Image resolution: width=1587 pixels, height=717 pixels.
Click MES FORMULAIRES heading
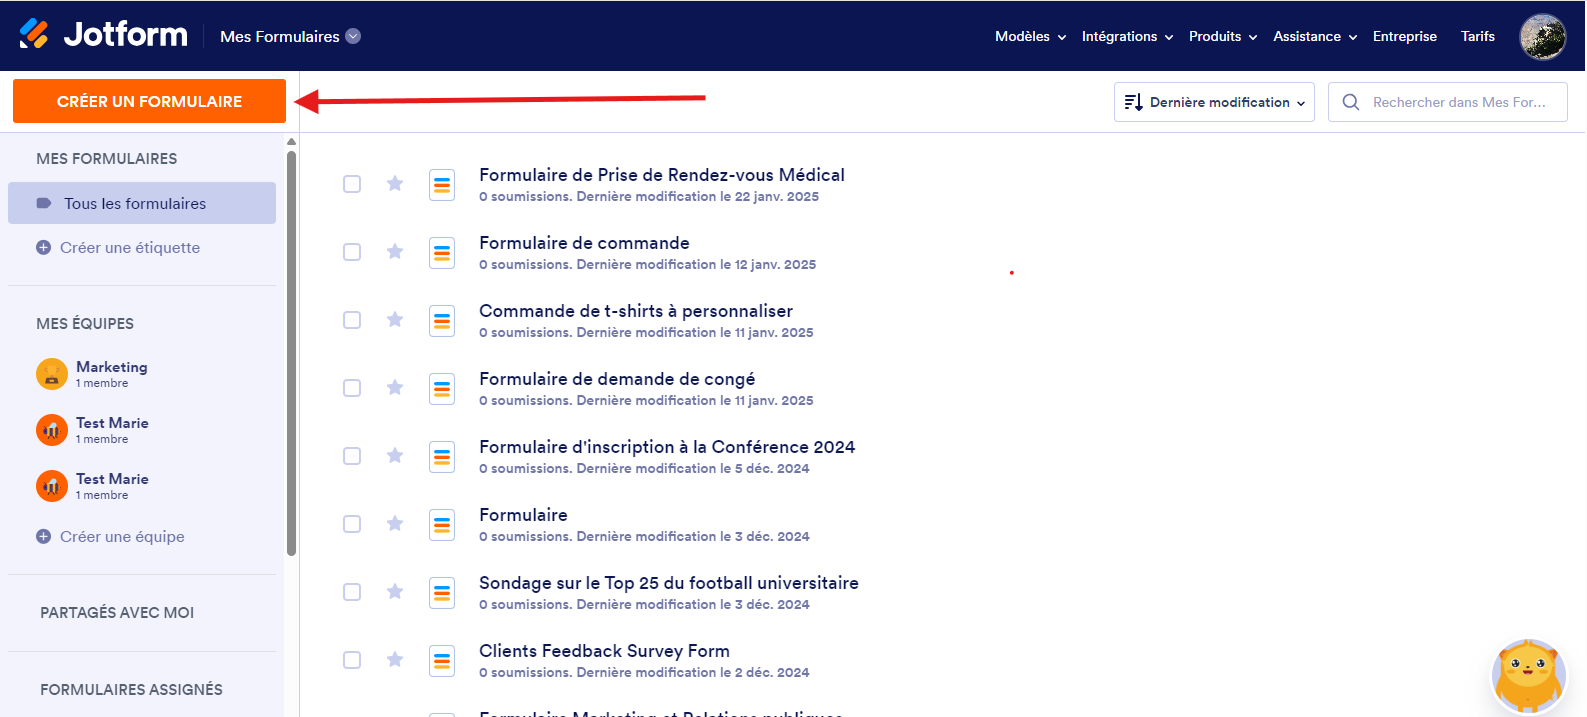click(x=106, y=158)
